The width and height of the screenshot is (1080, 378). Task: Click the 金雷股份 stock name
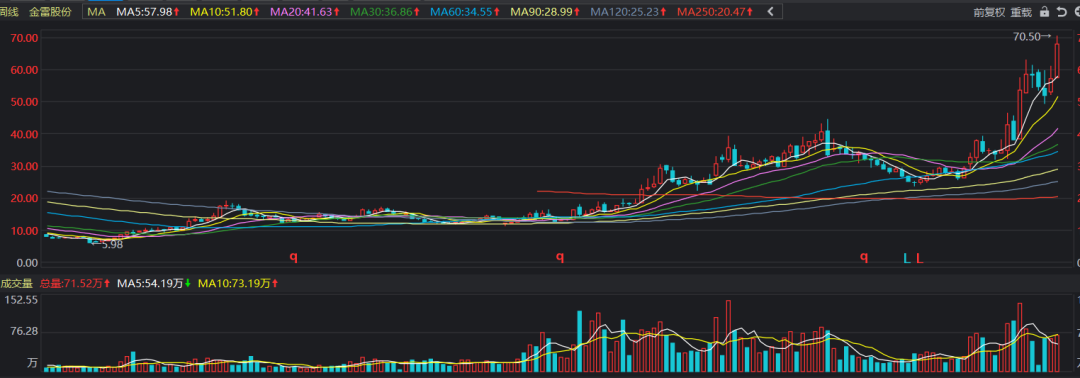click(50, 12)
